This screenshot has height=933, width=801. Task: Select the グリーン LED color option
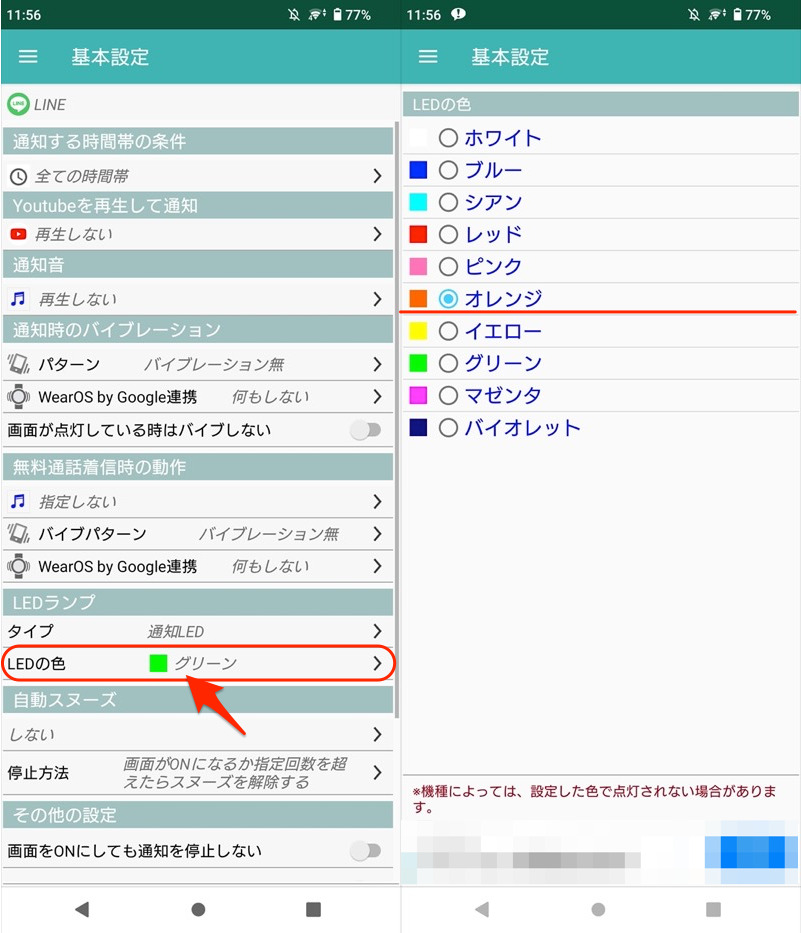click(x=448, y=363)
